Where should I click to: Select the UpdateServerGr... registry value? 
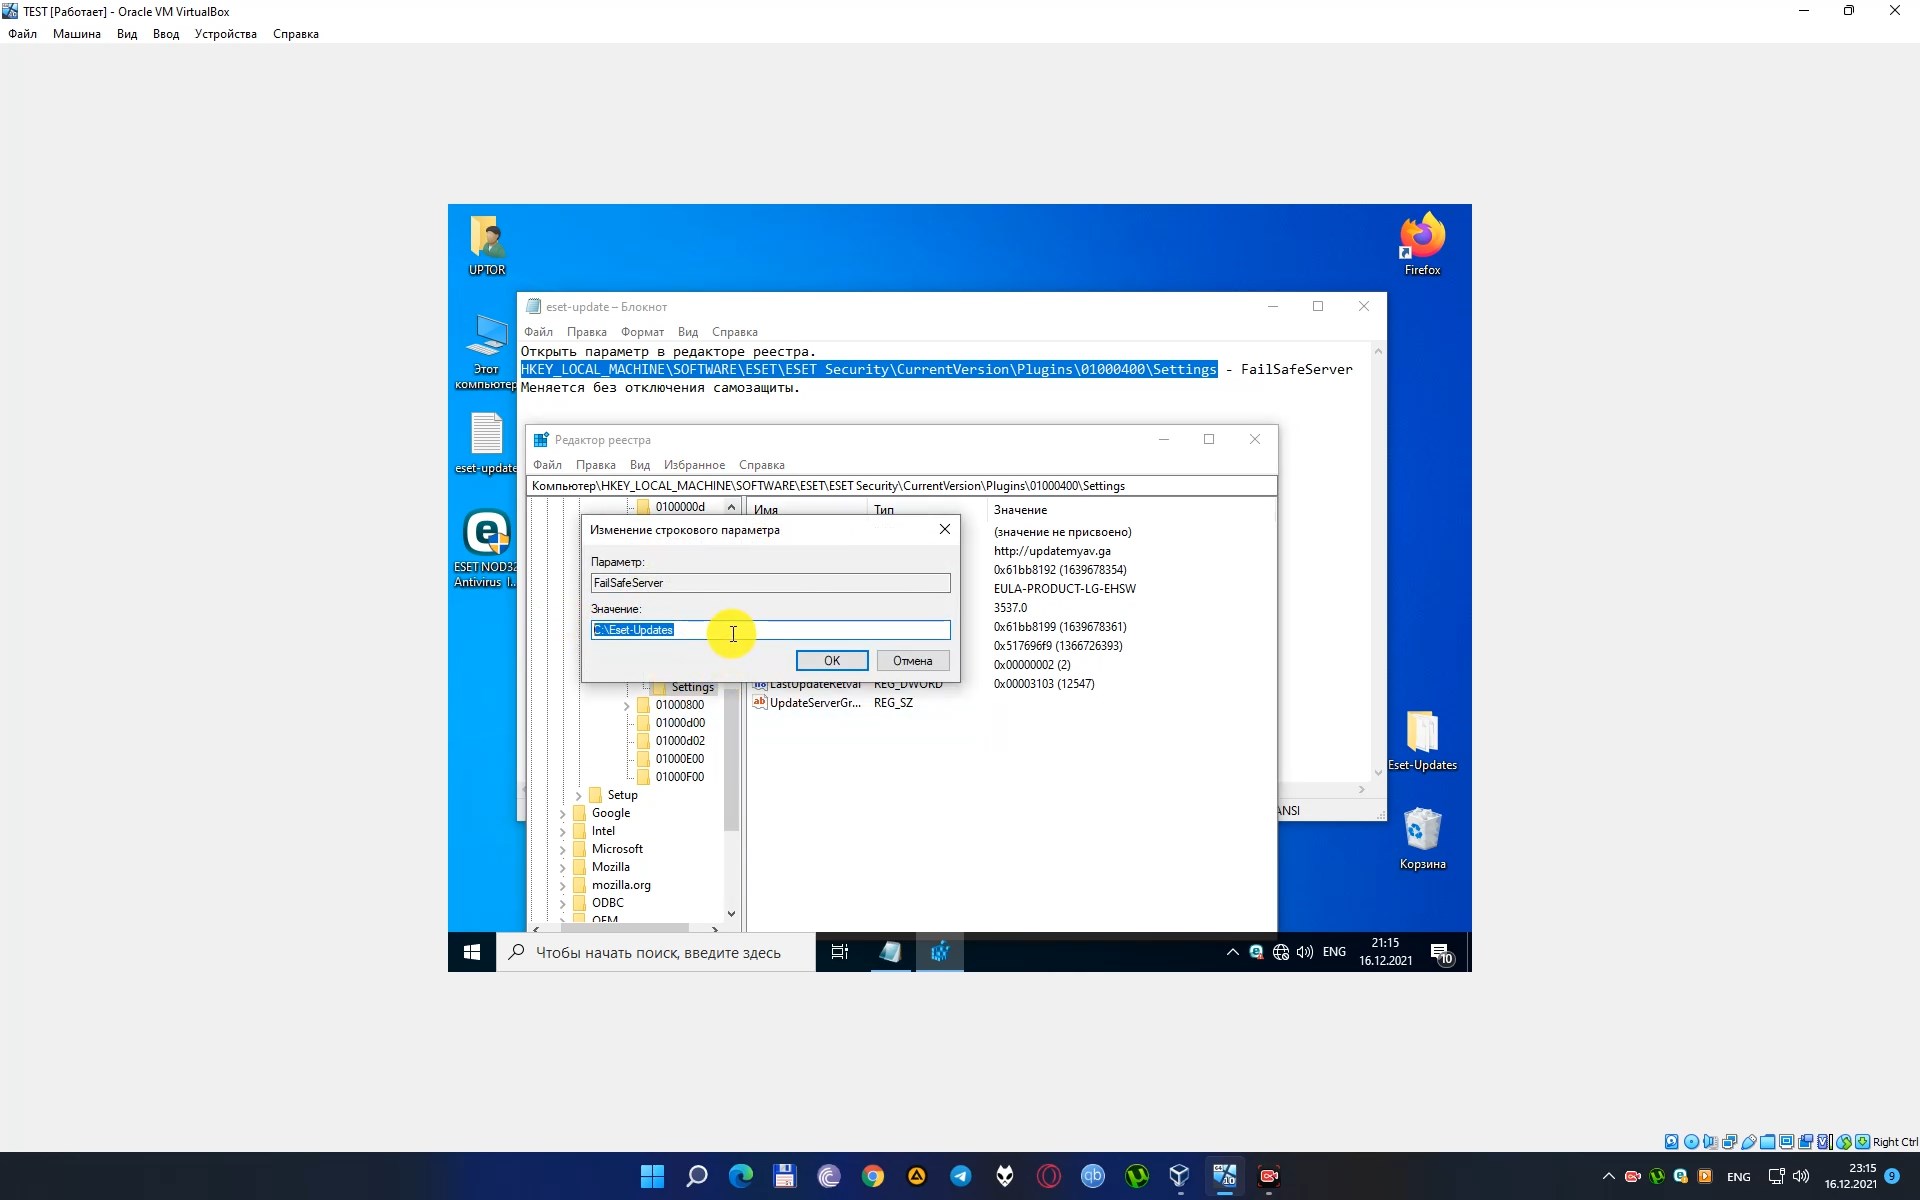(x=814, y=703)
